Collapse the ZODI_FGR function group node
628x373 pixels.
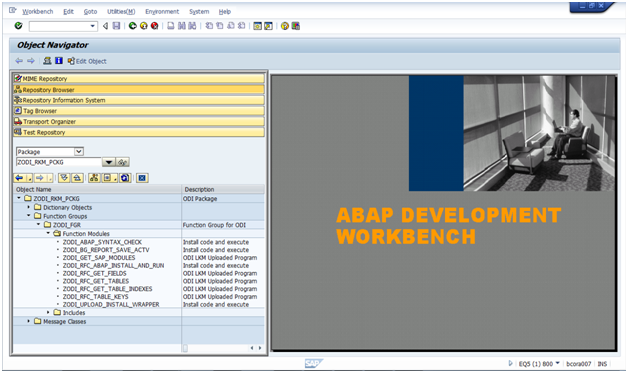pos(38,224)
